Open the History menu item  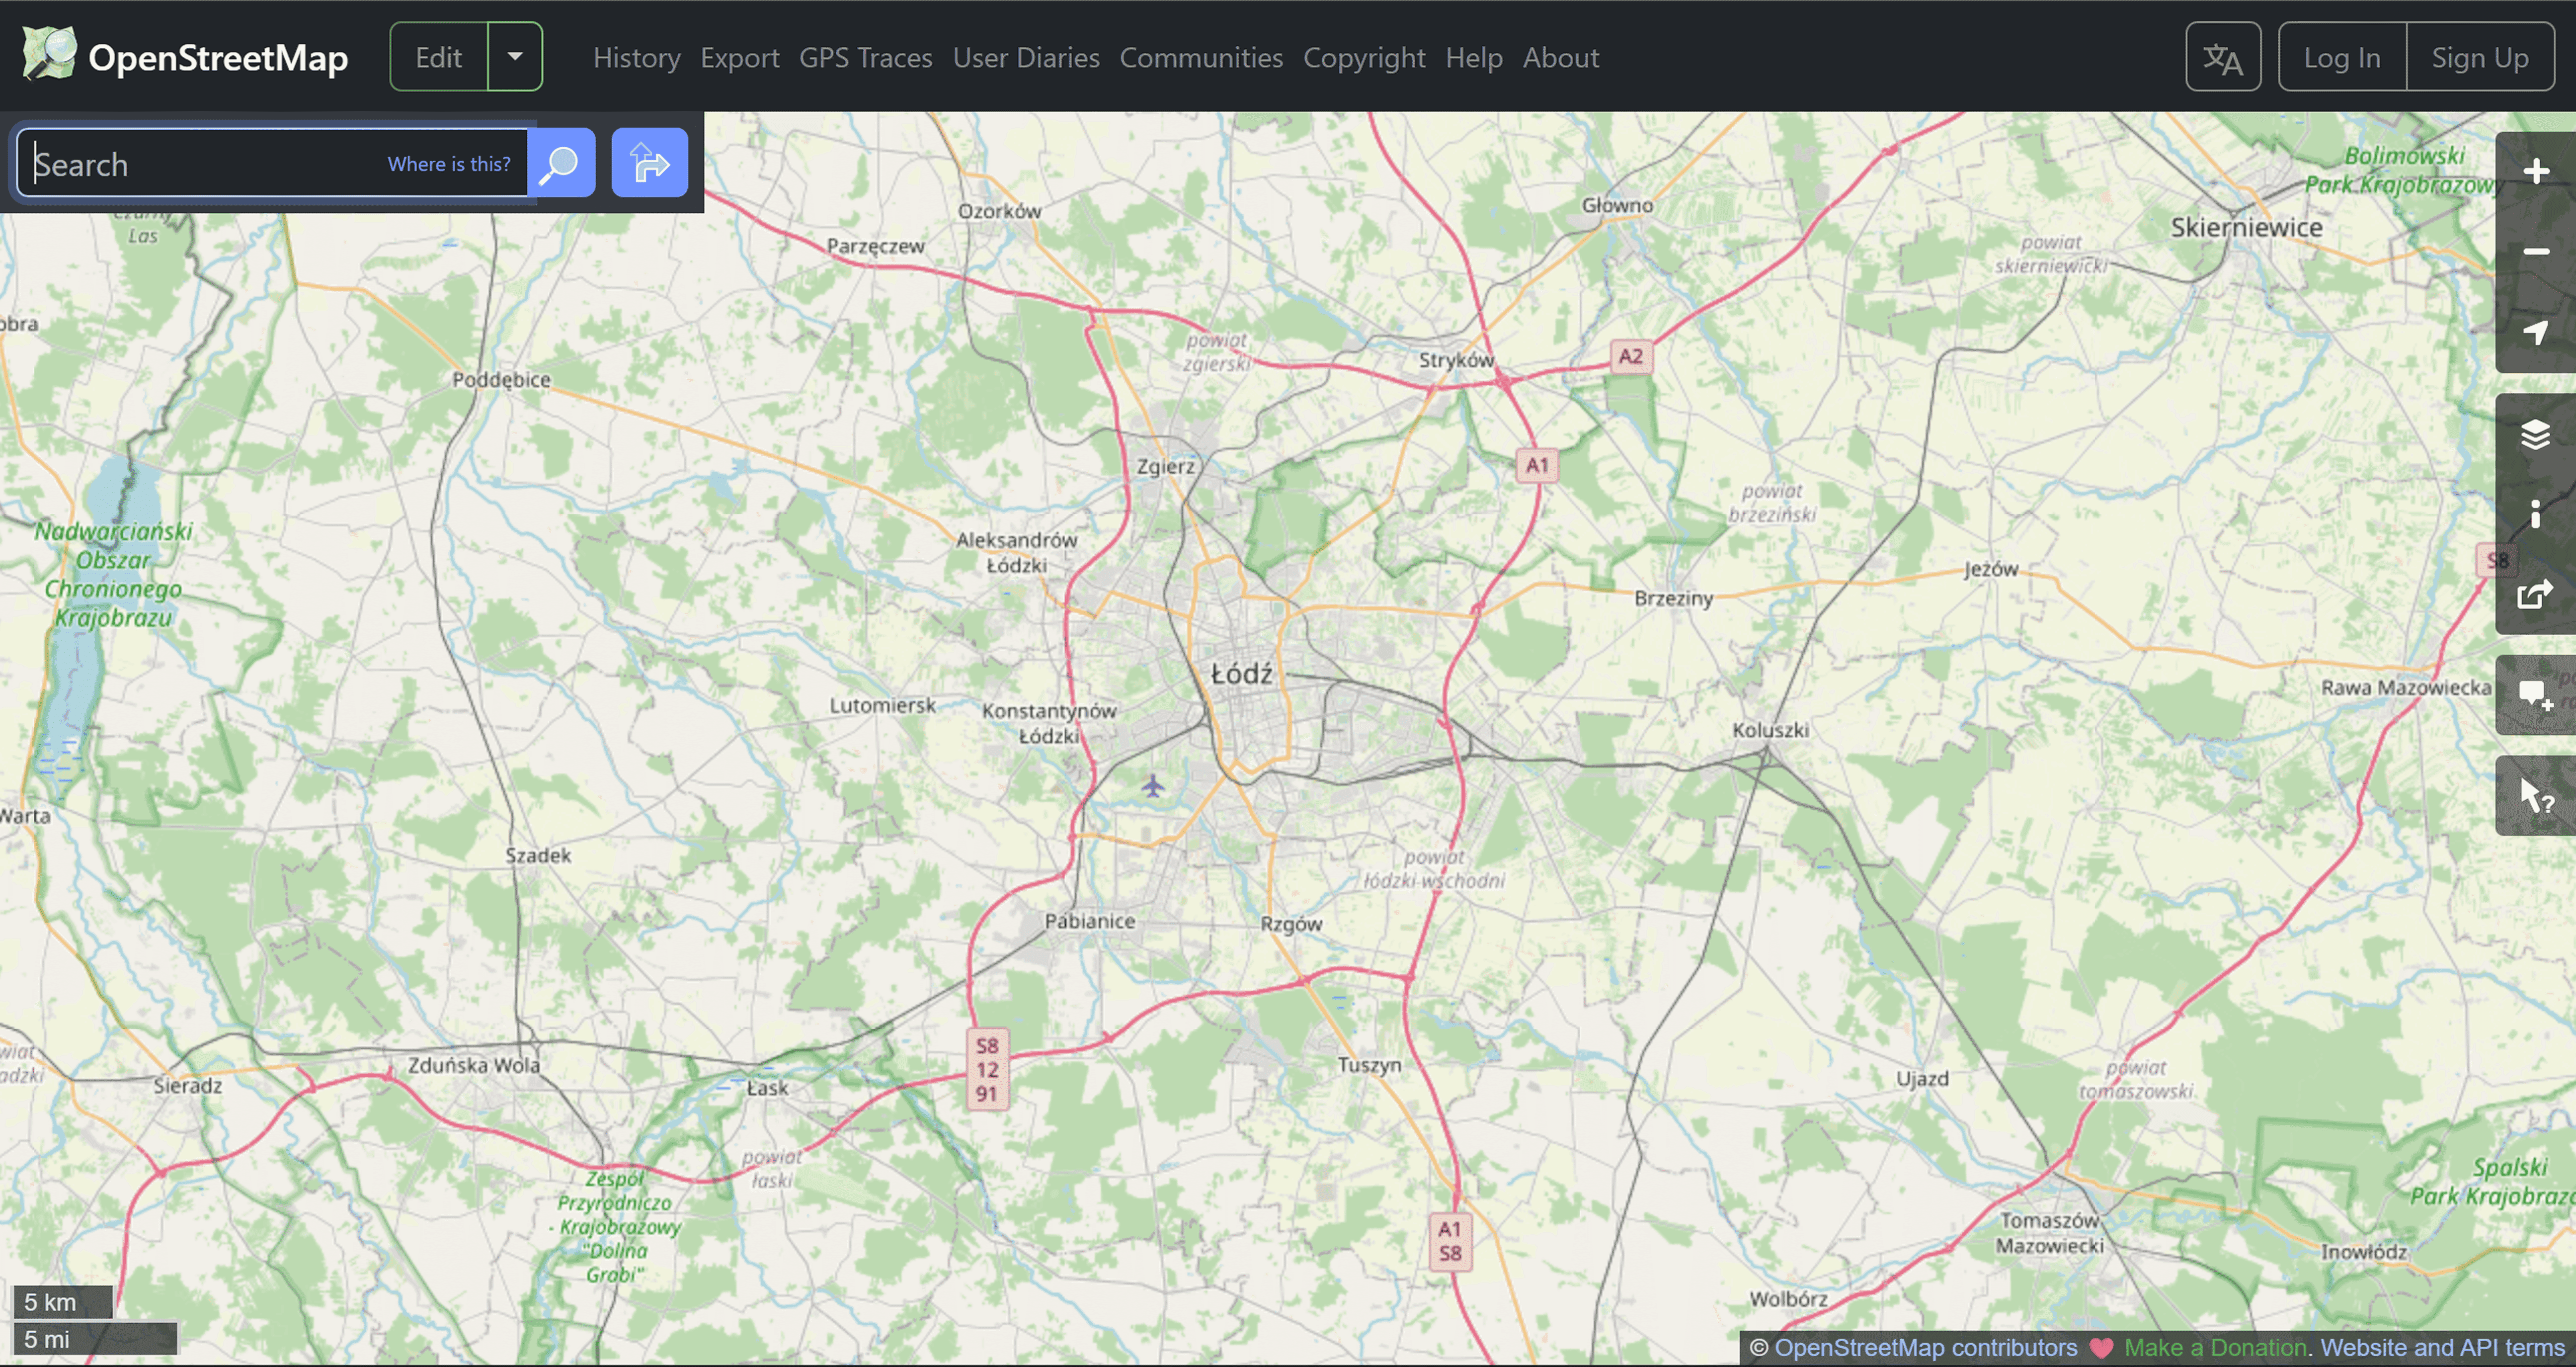(x=636, y=58)
